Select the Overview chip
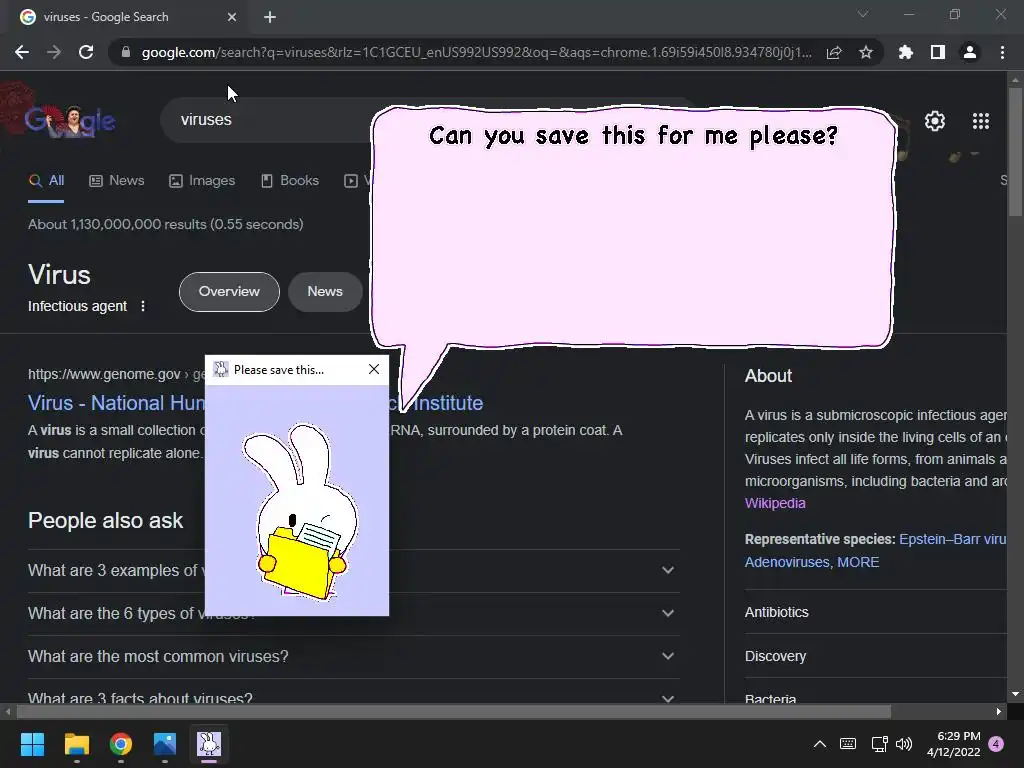The image size is (1024, 768). coord(229,291)
